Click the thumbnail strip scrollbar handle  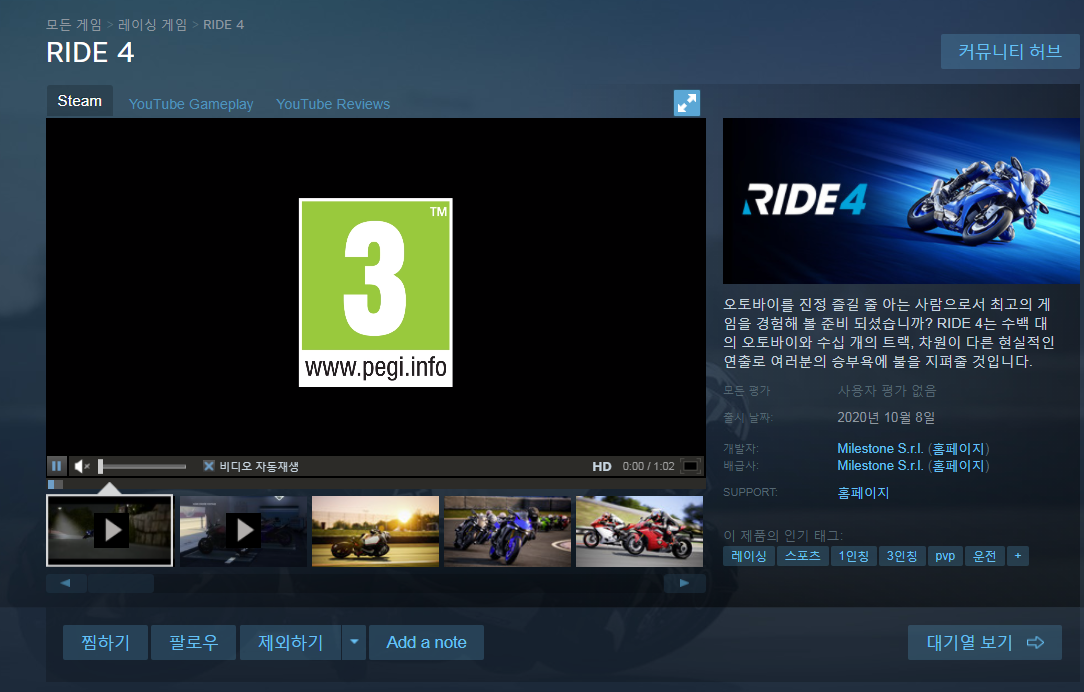click(121, 583)
